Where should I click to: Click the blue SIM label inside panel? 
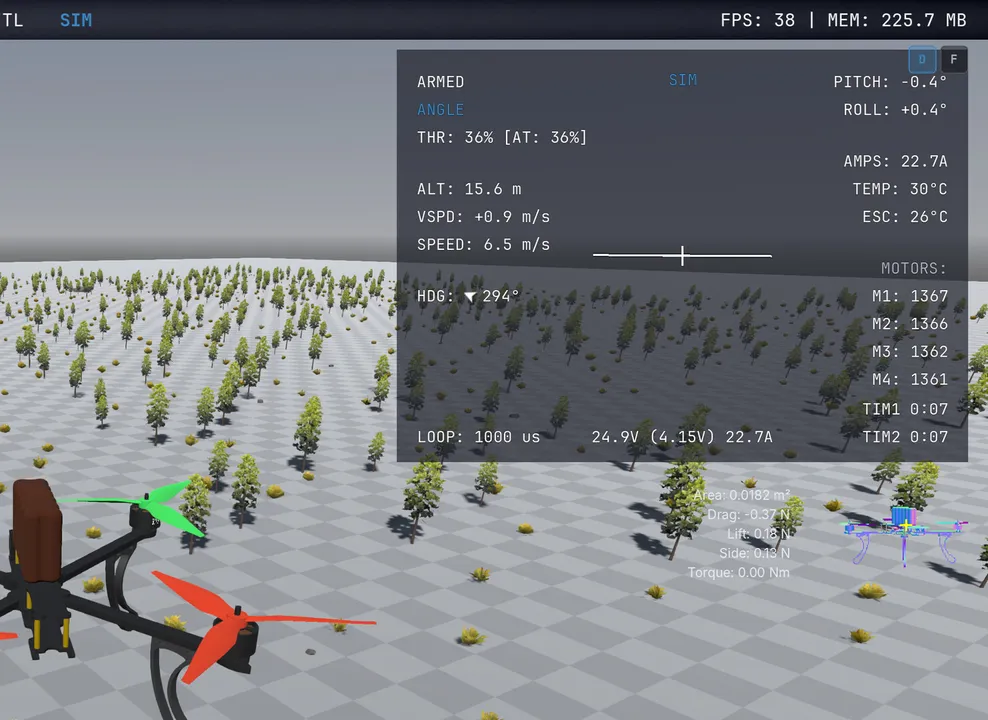pos(683,80)
